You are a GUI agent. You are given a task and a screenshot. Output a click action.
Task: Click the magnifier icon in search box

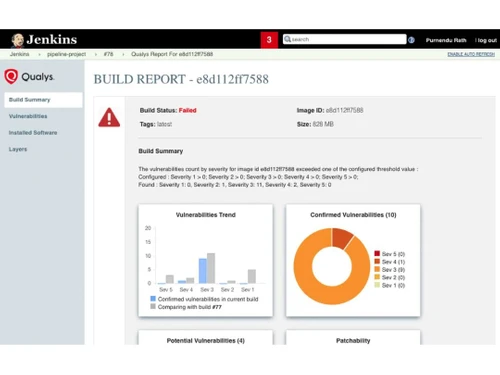[x=287, y=39]
